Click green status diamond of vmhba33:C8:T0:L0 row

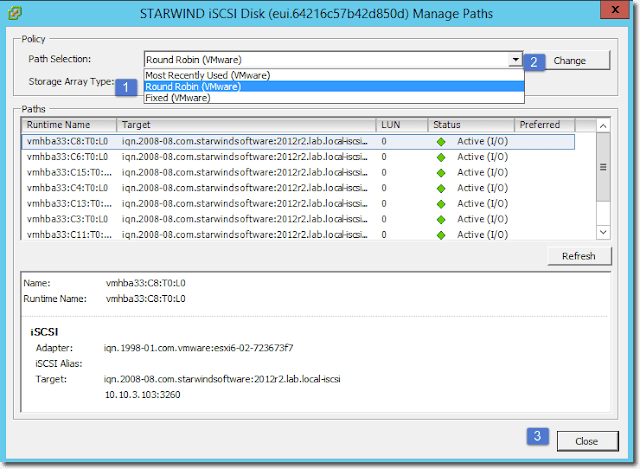coord(441,142)
